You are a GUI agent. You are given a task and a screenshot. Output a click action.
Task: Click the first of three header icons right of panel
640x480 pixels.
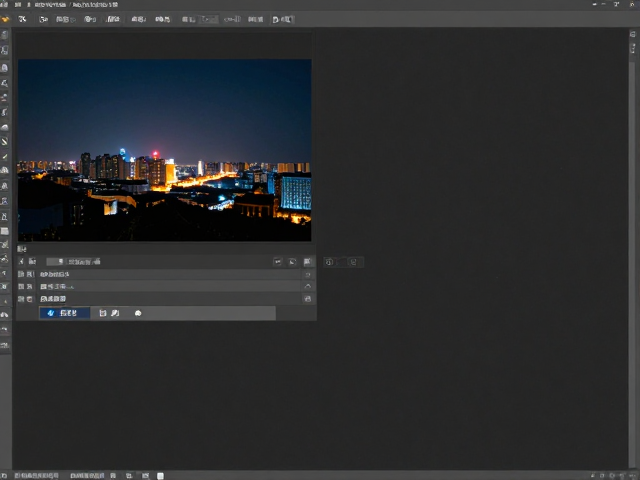278,262
